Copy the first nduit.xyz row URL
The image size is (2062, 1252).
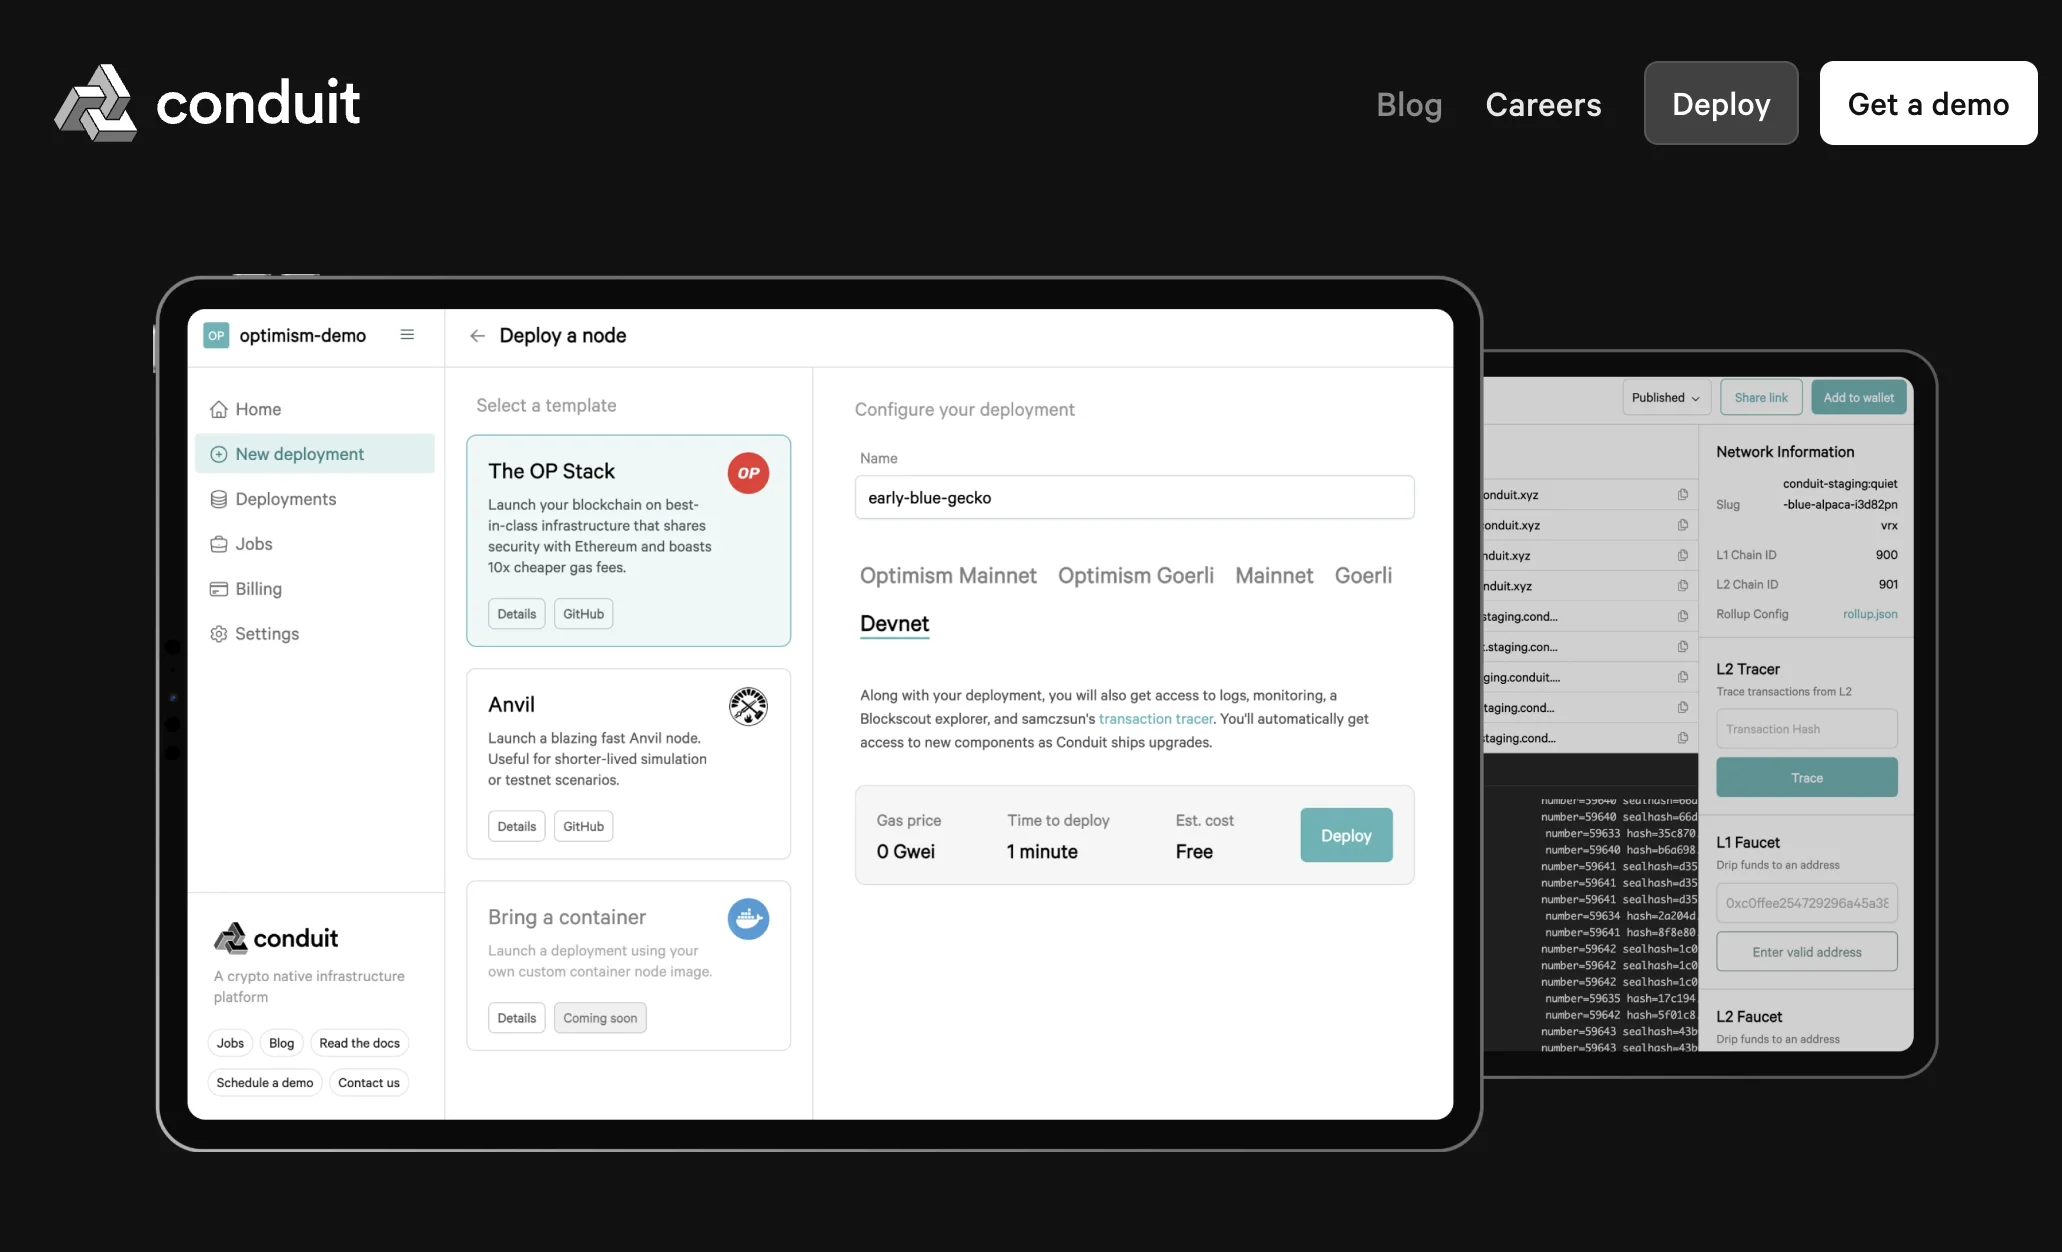click(x=1683, y=556)
